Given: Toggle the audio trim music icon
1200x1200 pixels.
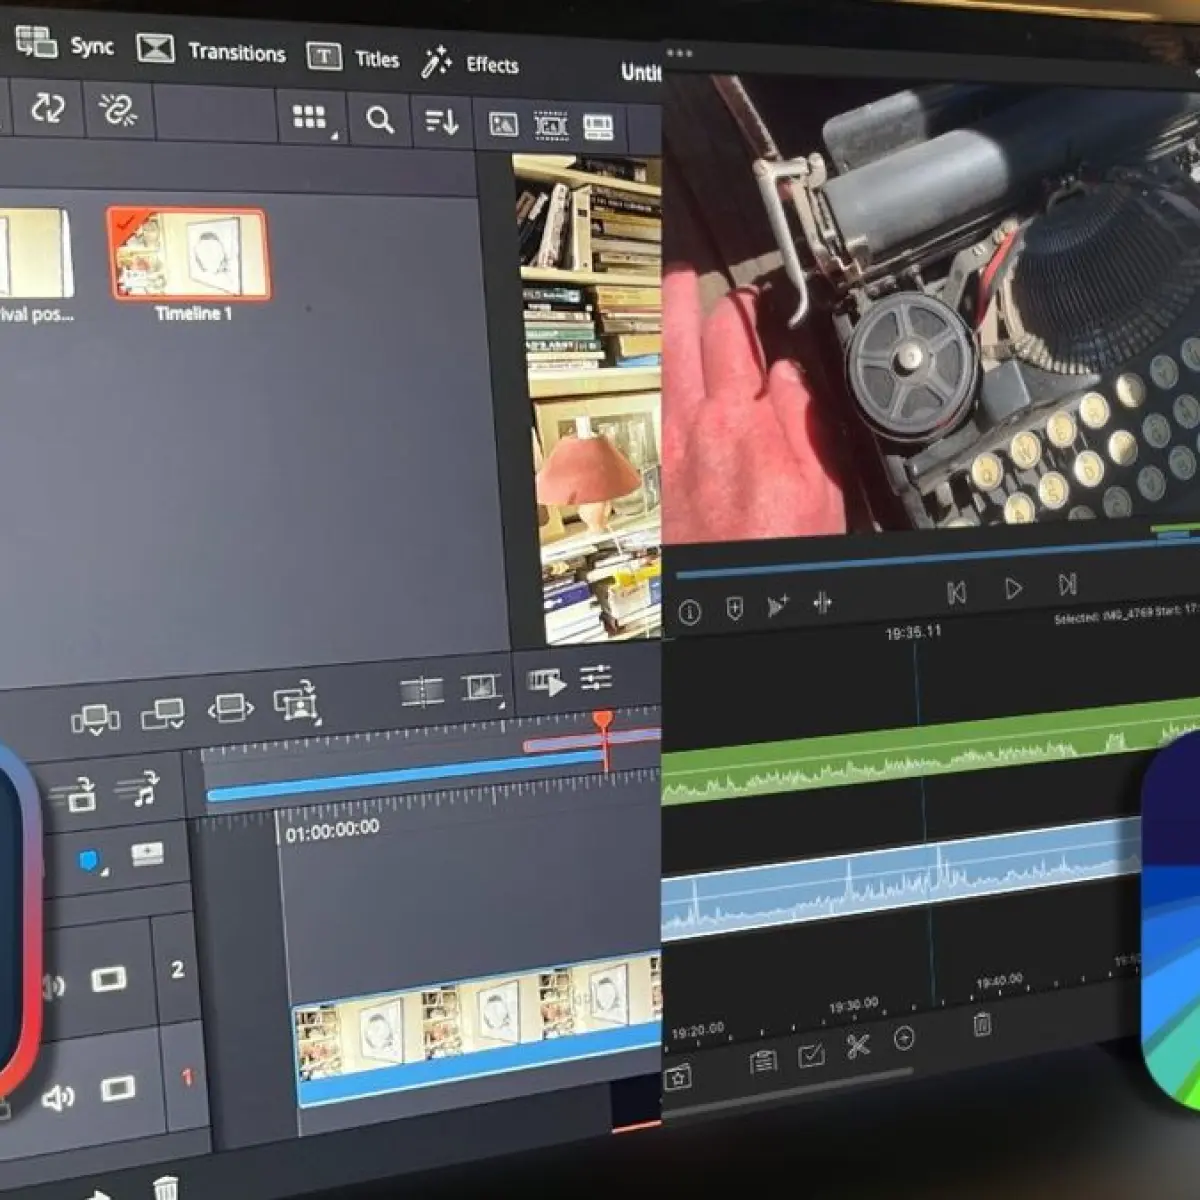Looking at the screenshot, I should 137,789.
